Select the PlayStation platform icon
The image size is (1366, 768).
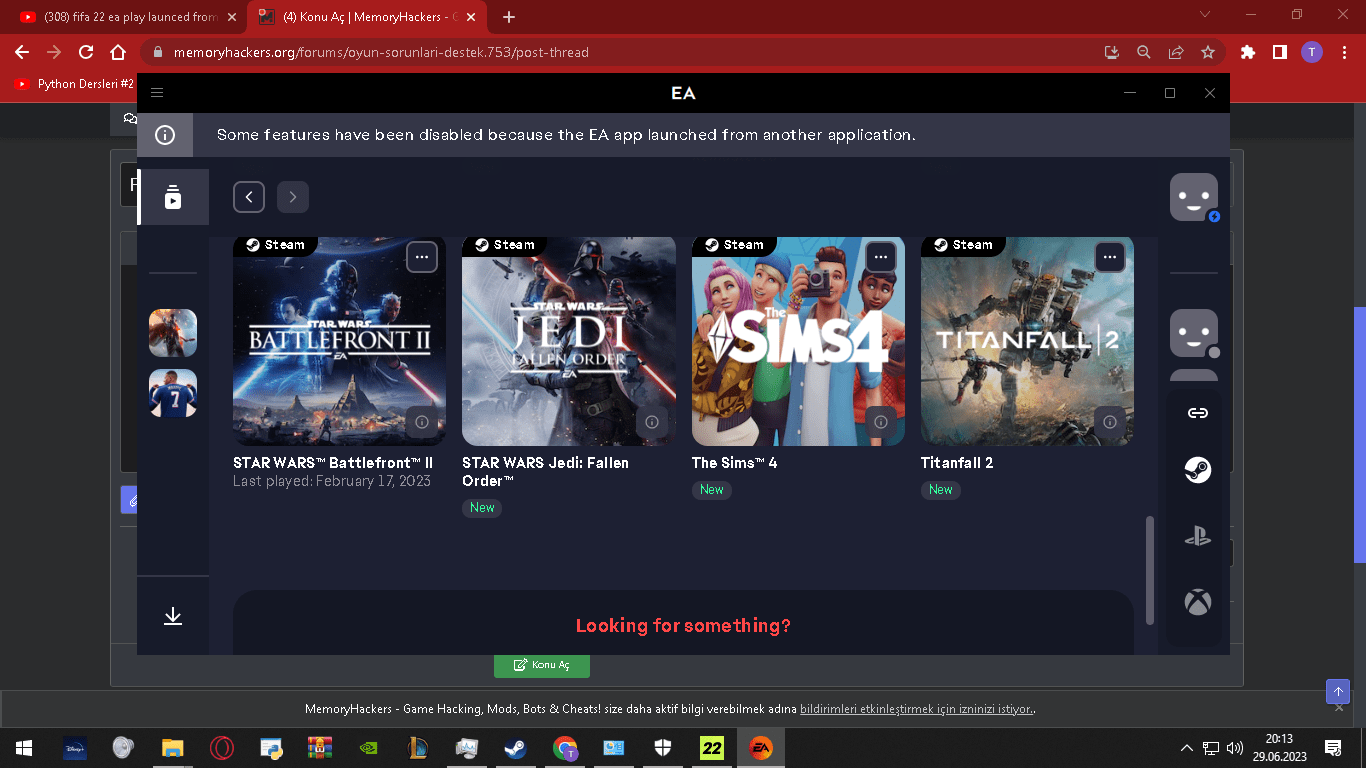click(x=1197, y=537)
